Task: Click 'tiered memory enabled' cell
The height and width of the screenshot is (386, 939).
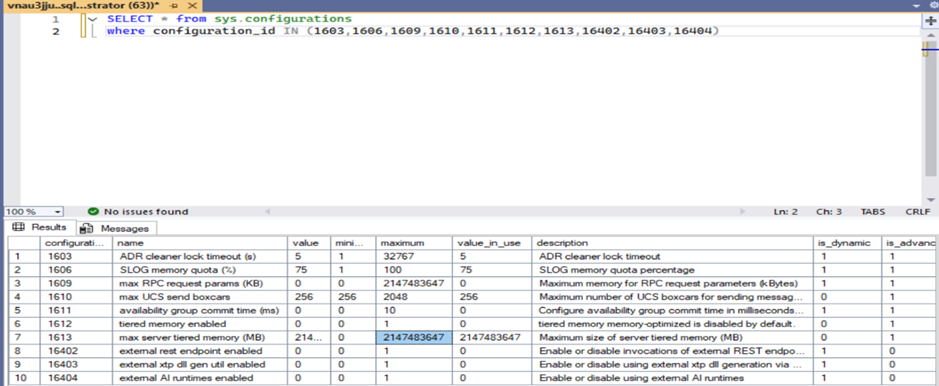Action: click(x=200, y=324)
